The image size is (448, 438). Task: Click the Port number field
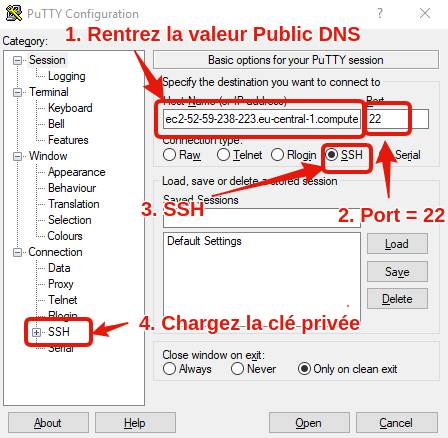tap(398, 119)
